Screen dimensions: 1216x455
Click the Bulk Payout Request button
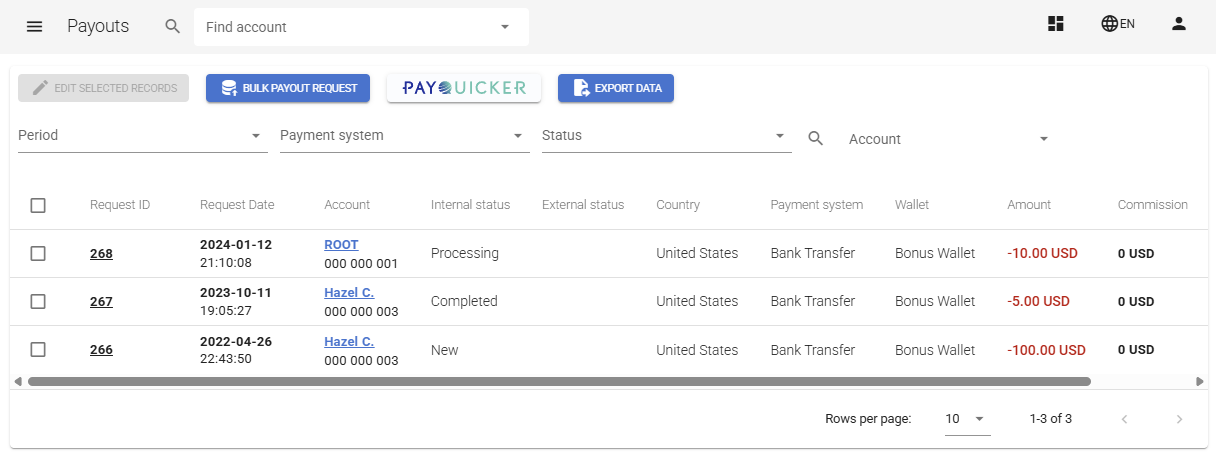(288, 88)
